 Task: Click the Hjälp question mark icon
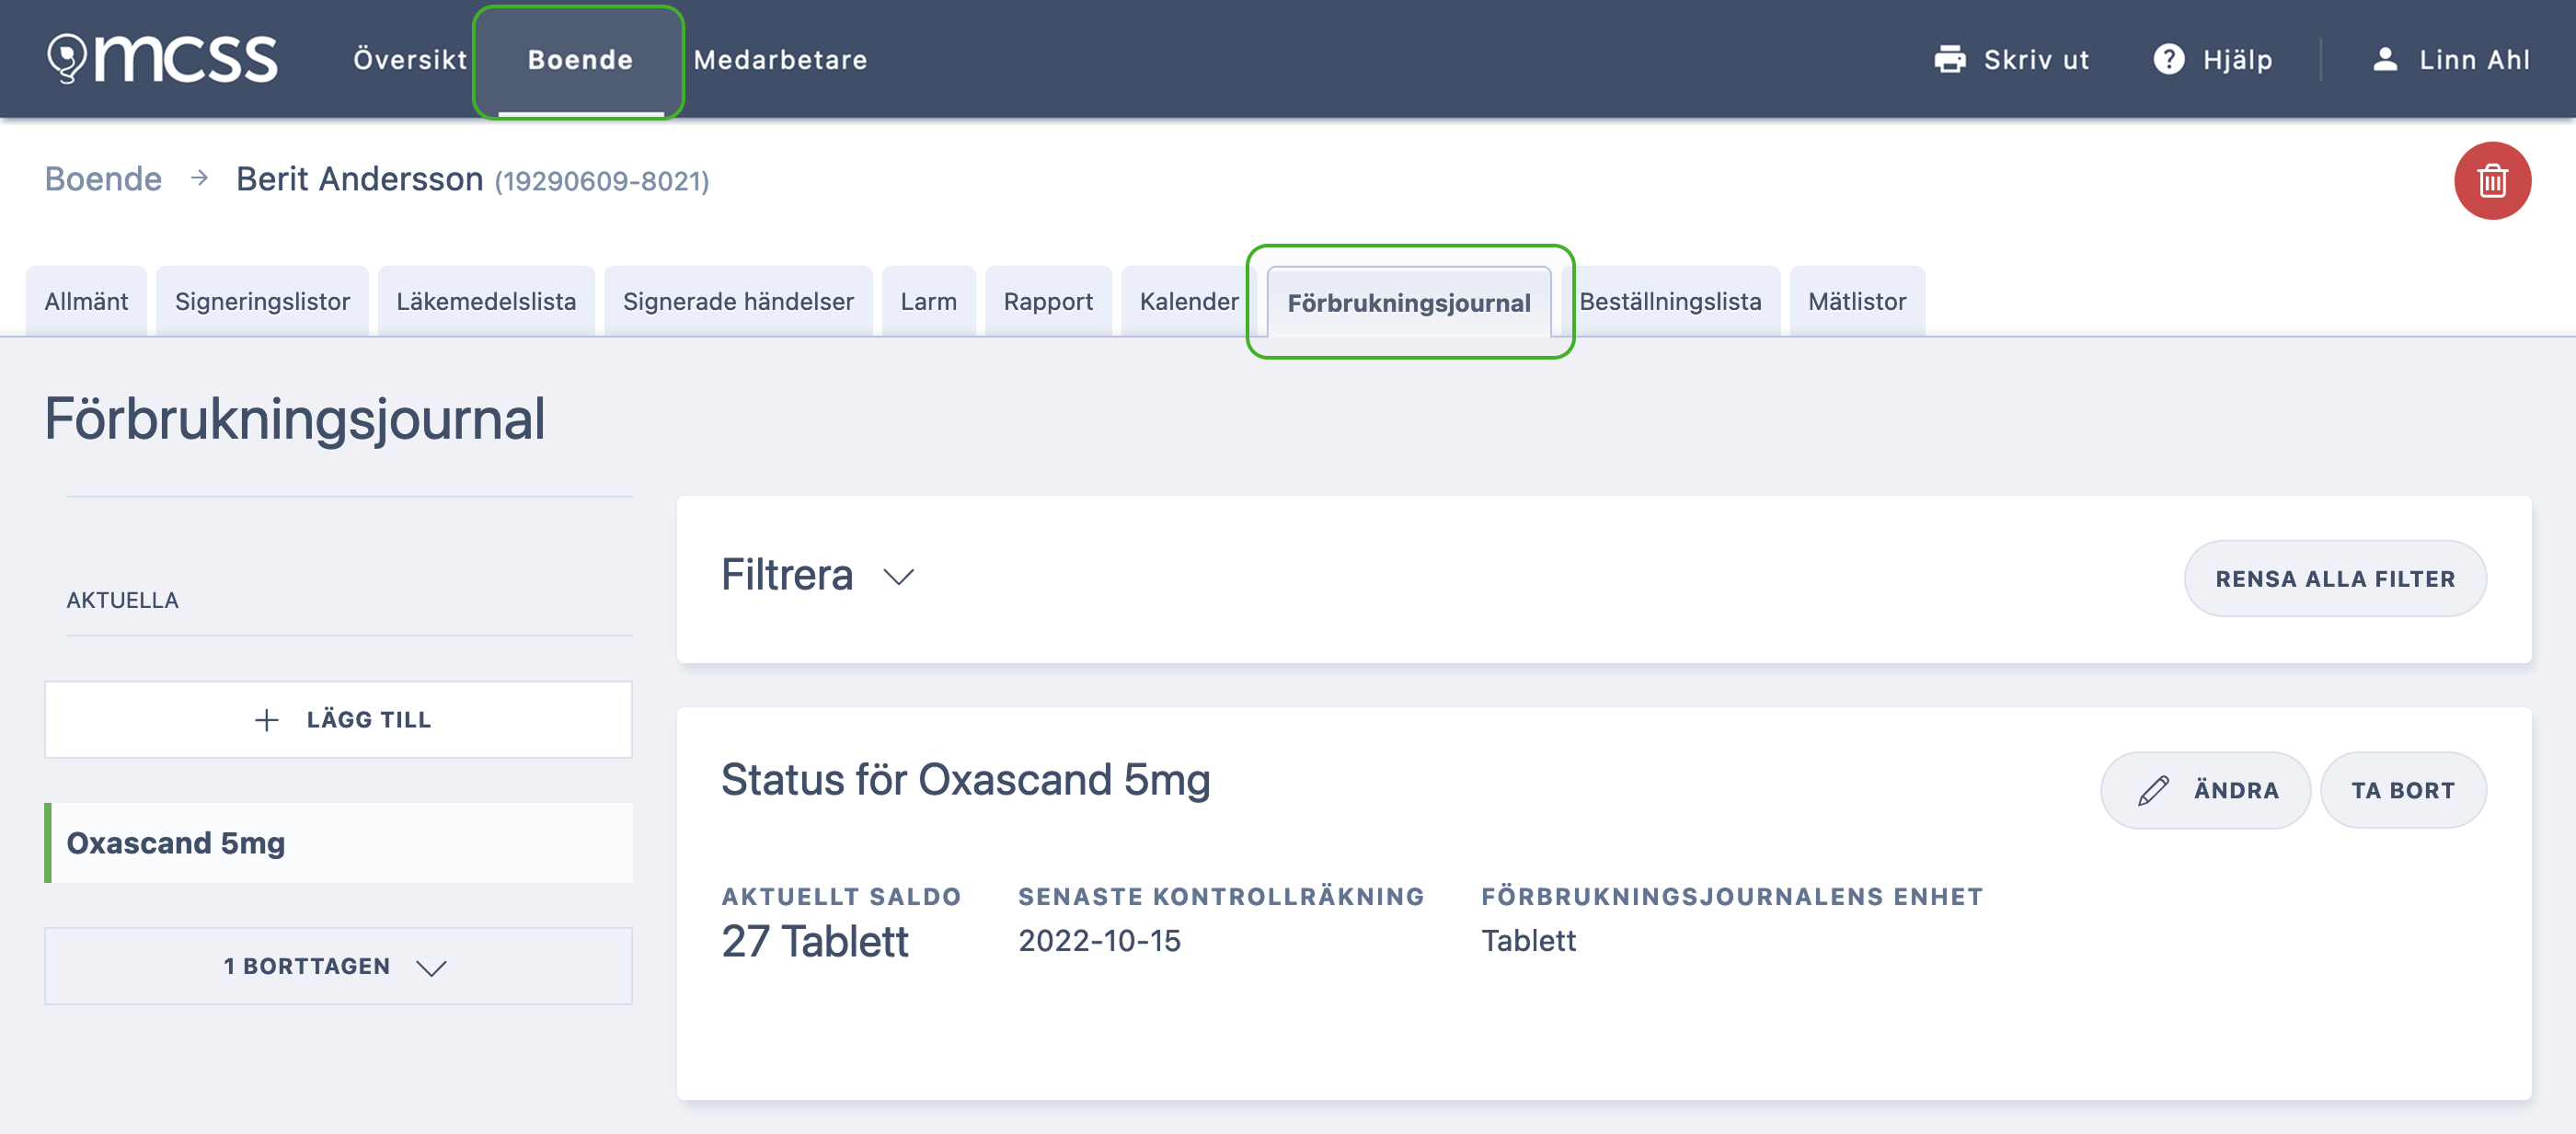2168,59
